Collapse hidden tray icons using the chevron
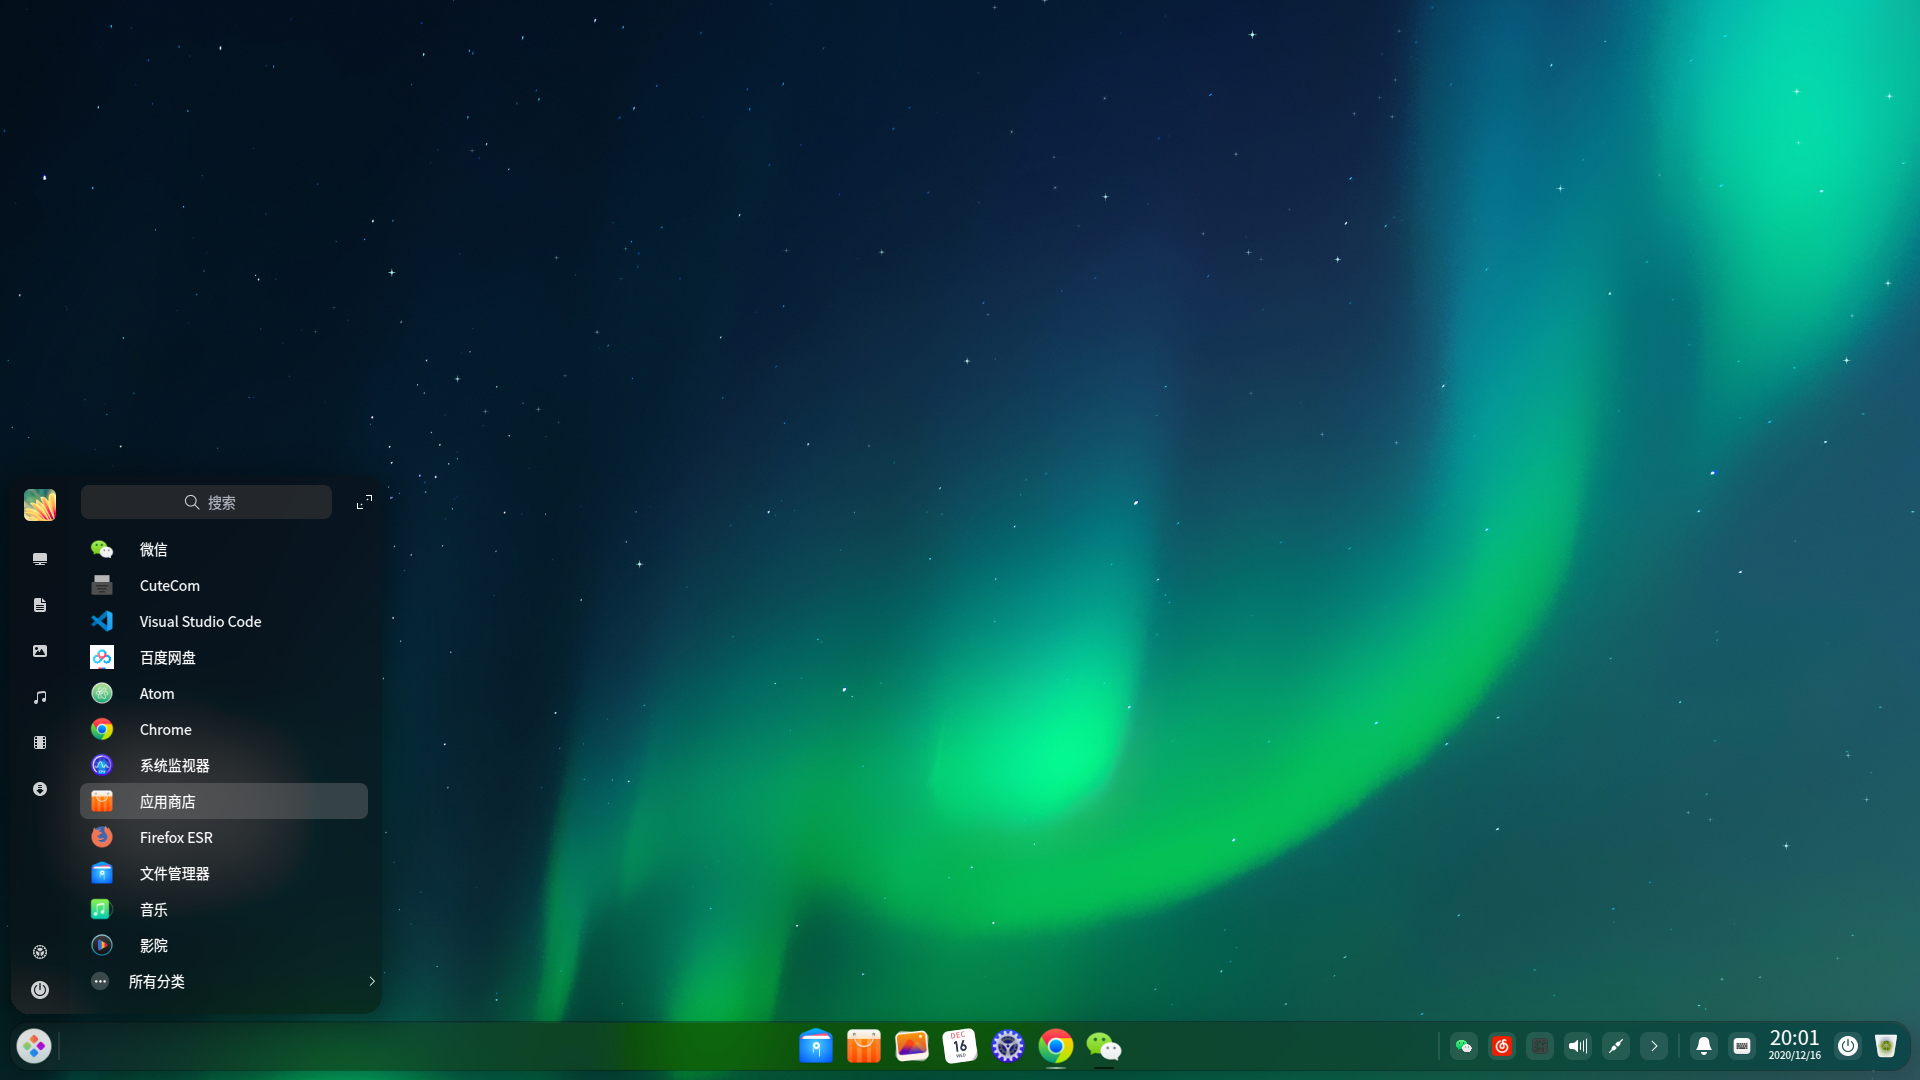 point(1654,1046)
